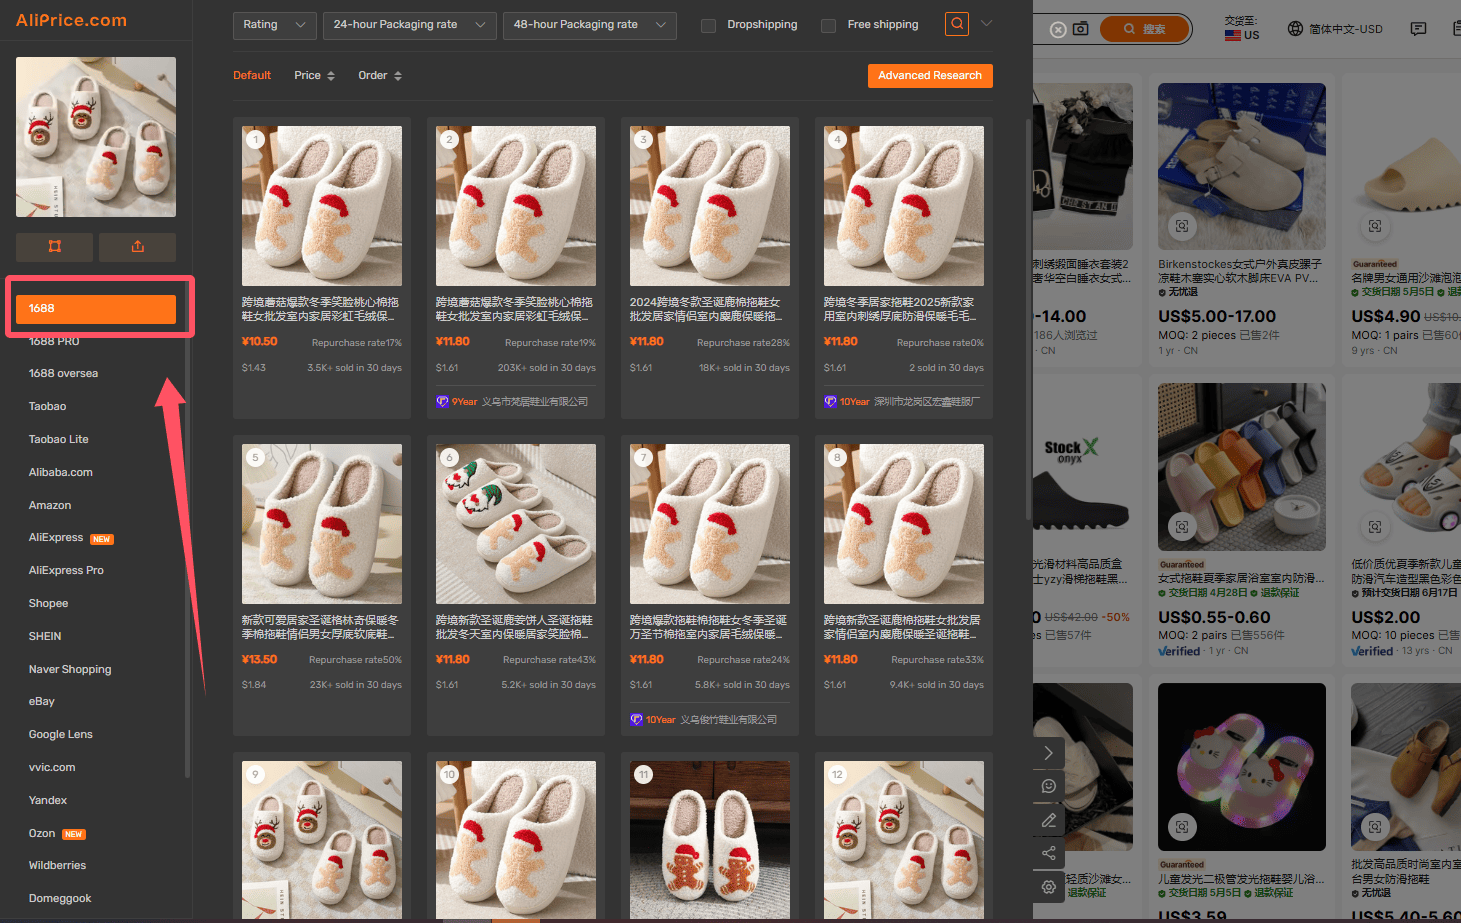This screenshot has width=1461, height=923.
Task: Open the Rating dropdown
Action: point(275,25)
